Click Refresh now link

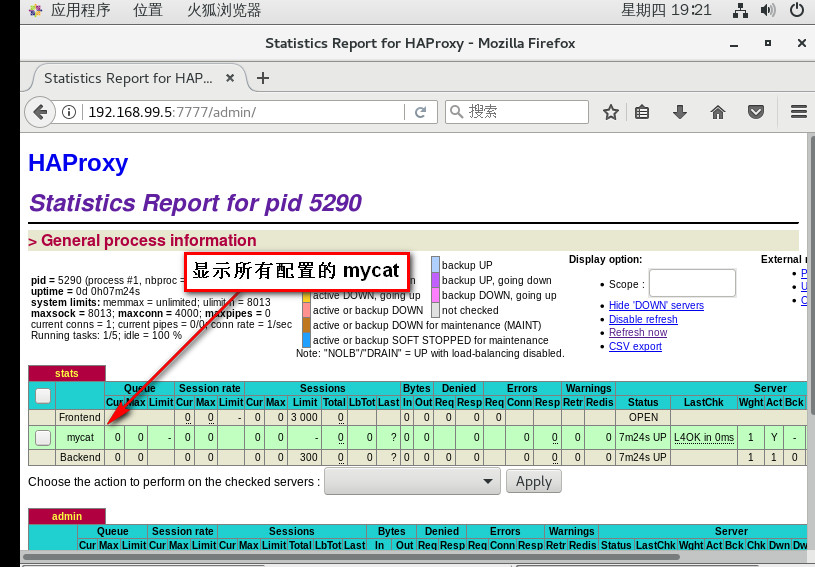tap(638, 332)
